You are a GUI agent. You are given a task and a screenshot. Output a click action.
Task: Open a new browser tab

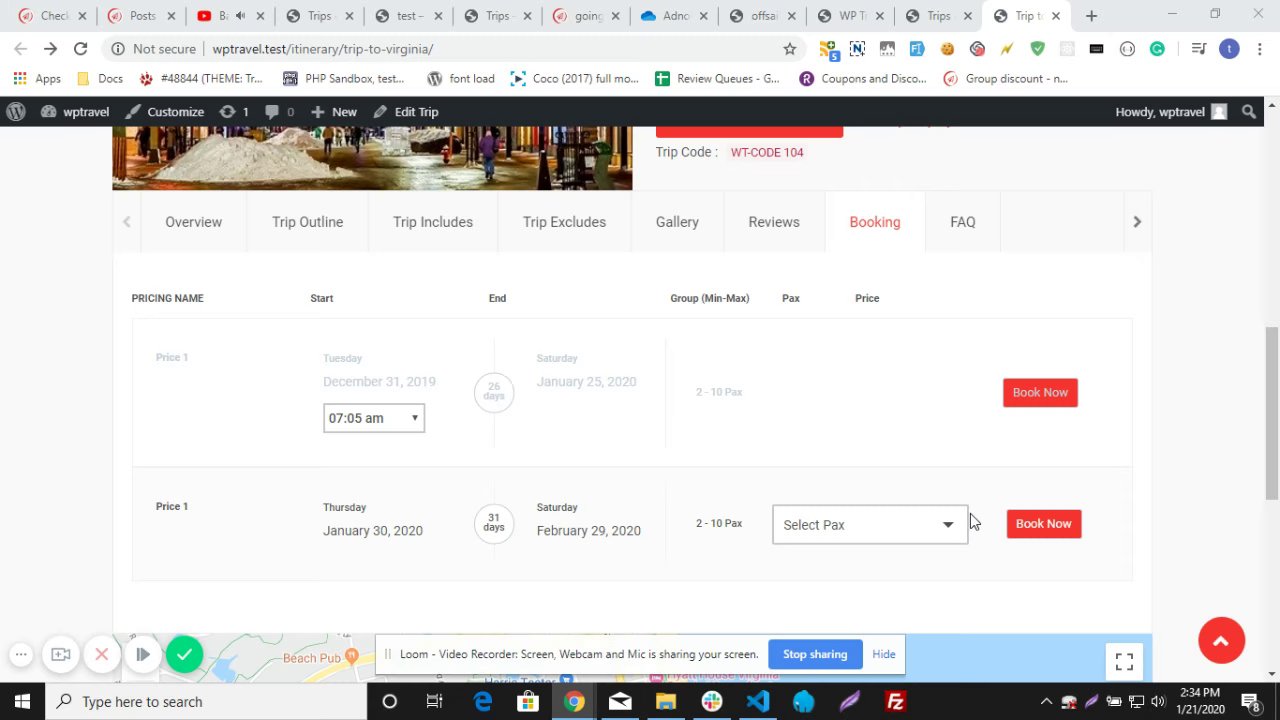(1091, 16)
